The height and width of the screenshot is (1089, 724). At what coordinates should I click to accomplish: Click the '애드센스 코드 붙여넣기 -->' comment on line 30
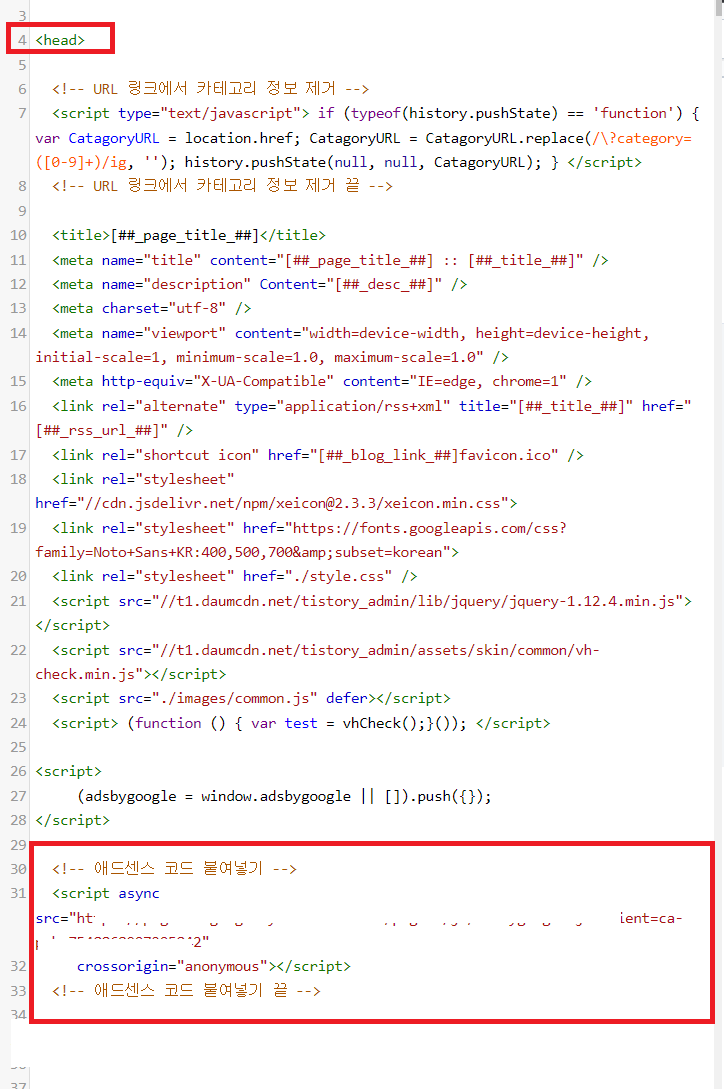[x=174, y=869]
